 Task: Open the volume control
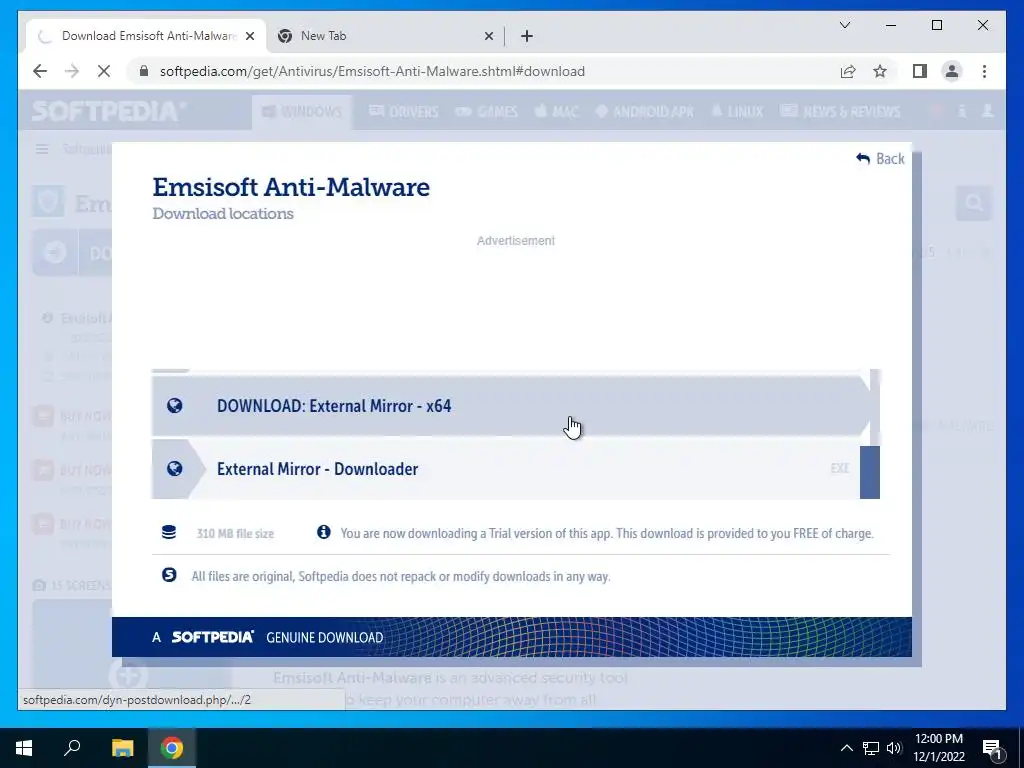pyautogui.click(x=894, y=748)
